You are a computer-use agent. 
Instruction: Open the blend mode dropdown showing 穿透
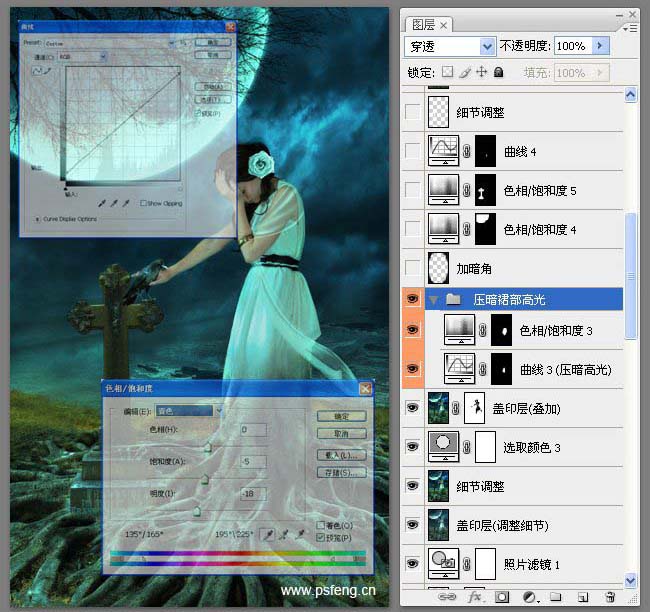[488, 46]
